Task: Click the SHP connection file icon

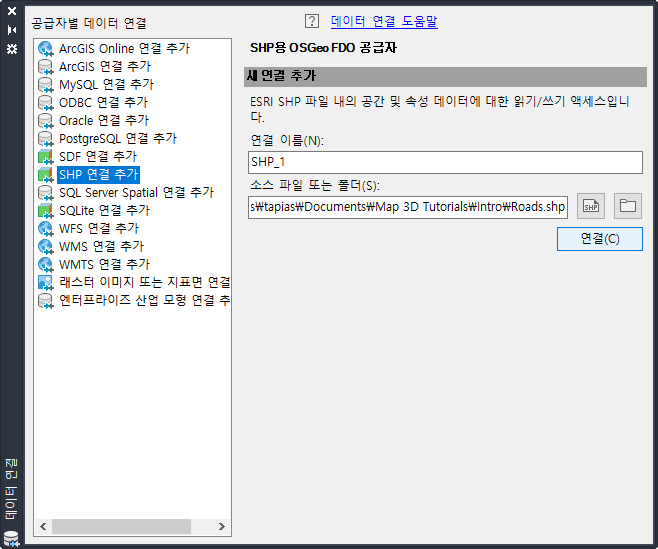Action: coord(46,175)
